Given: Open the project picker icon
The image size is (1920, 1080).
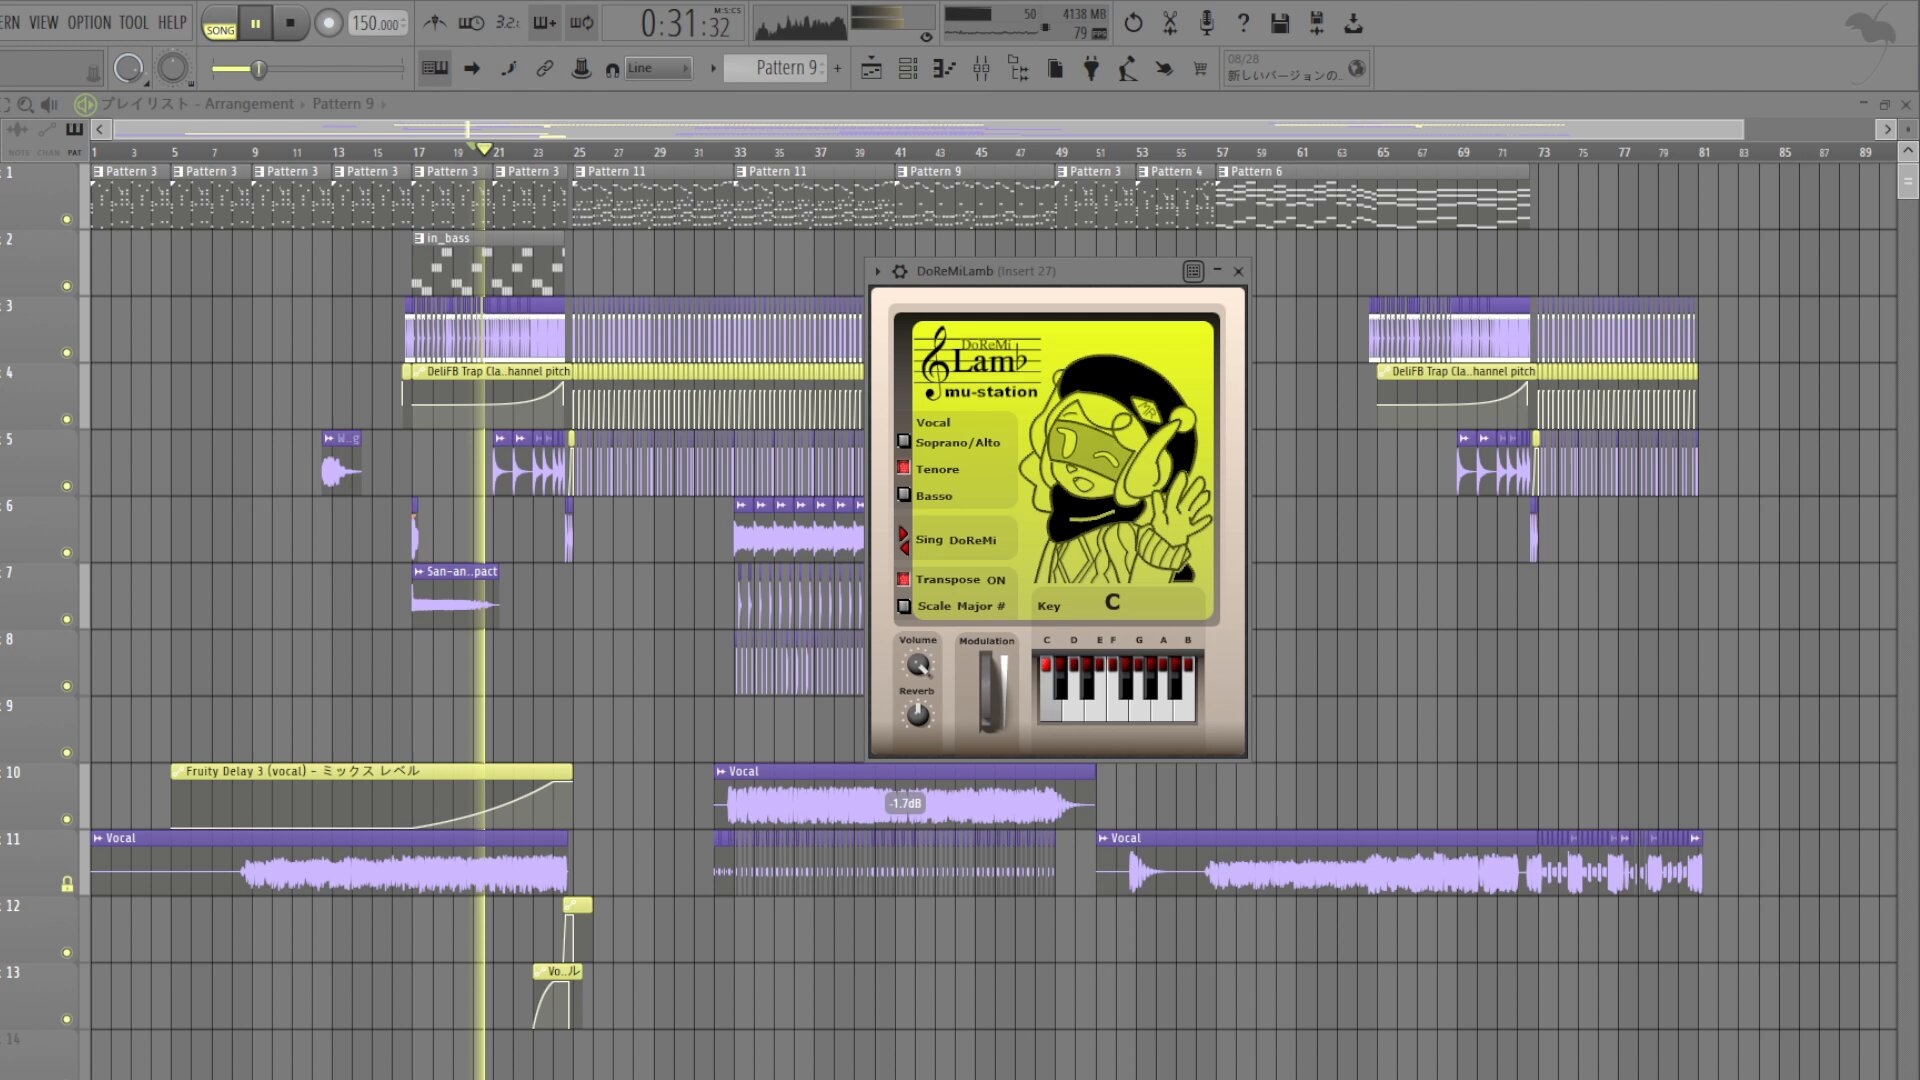Looking at the screenshot, I should point(1055,68).
